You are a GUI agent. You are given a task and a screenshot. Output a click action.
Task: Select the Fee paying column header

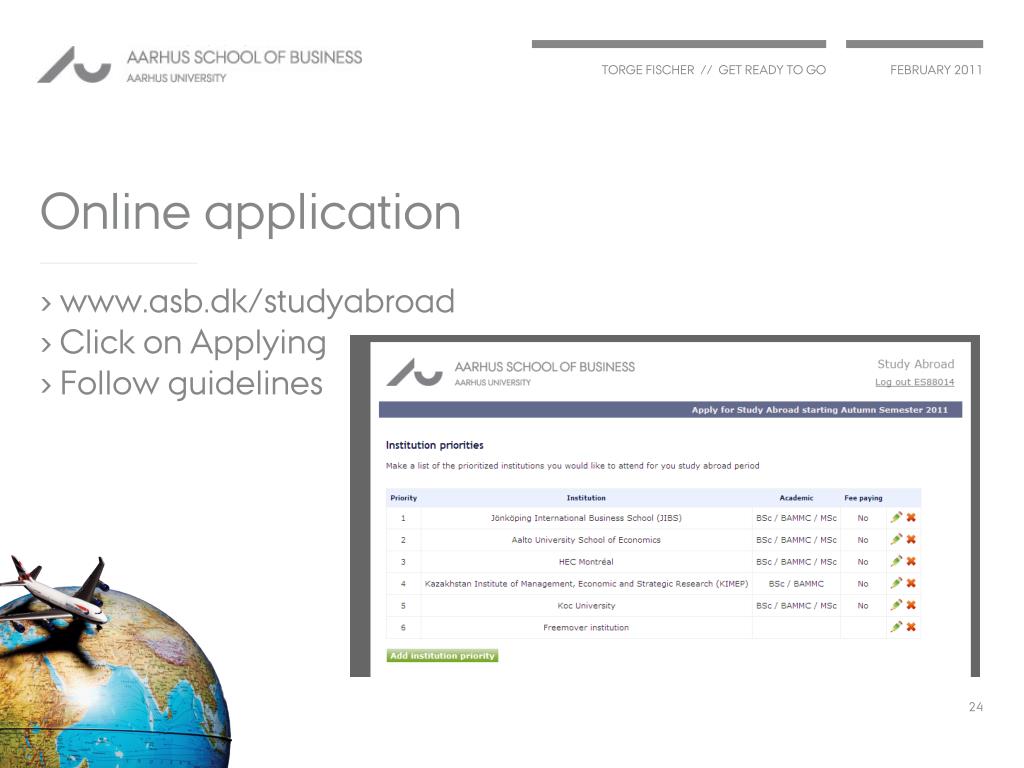point(863,498)
